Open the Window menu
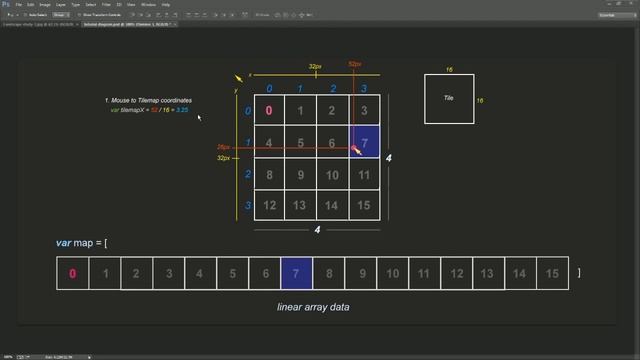The width and height of the screenshot is (640, 360). click(148, 4)
